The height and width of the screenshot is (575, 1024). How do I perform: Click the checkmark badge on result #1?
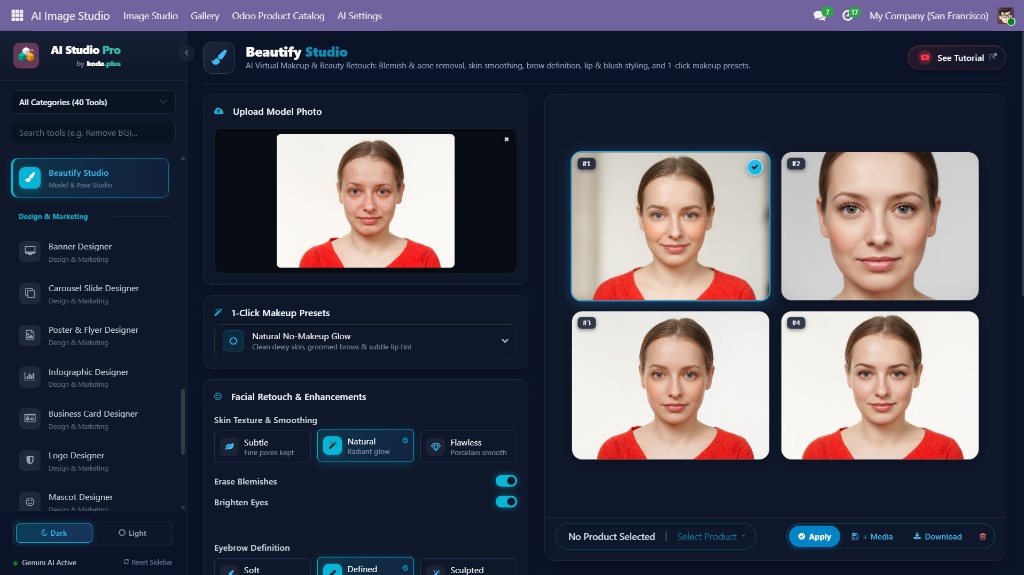pos(754,167)
